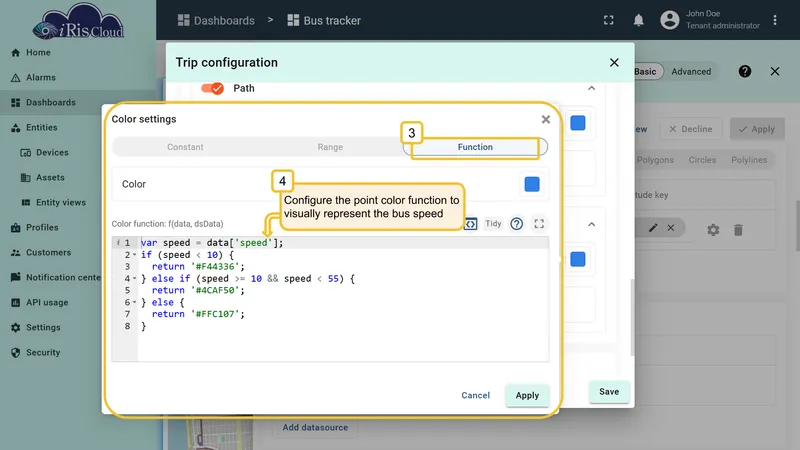Click the pencil edit icon
Image resolution: width=800 pixels, height=450 pixels.
point(653,228)
